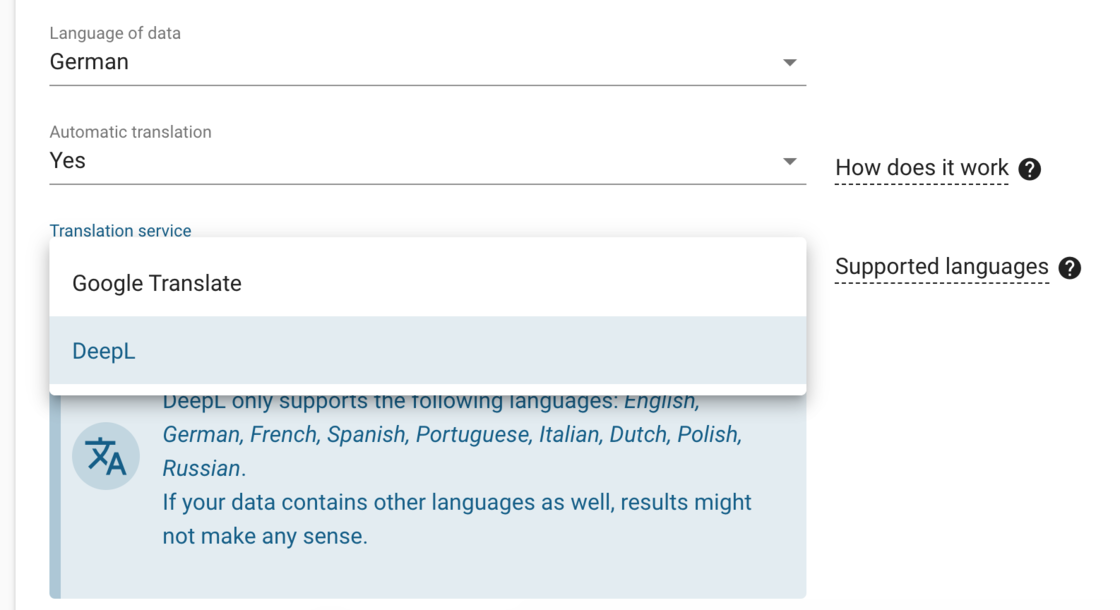This screenshot has width=1120, height=610.
Task: Click the underline beneath the German selection
Action: 427,85
